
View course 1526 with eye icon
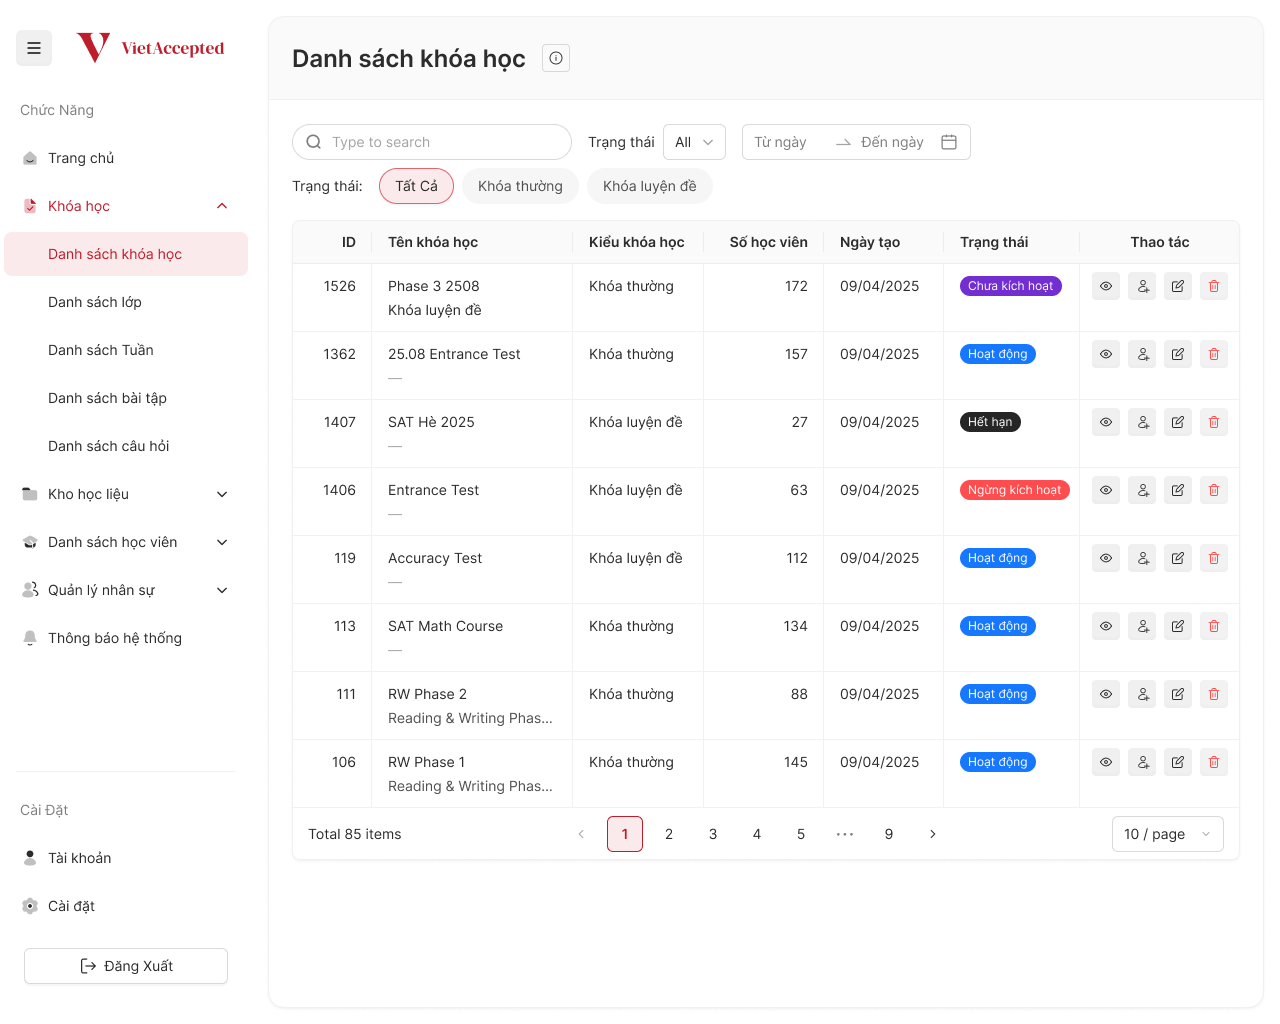(x=1106, y=286)
